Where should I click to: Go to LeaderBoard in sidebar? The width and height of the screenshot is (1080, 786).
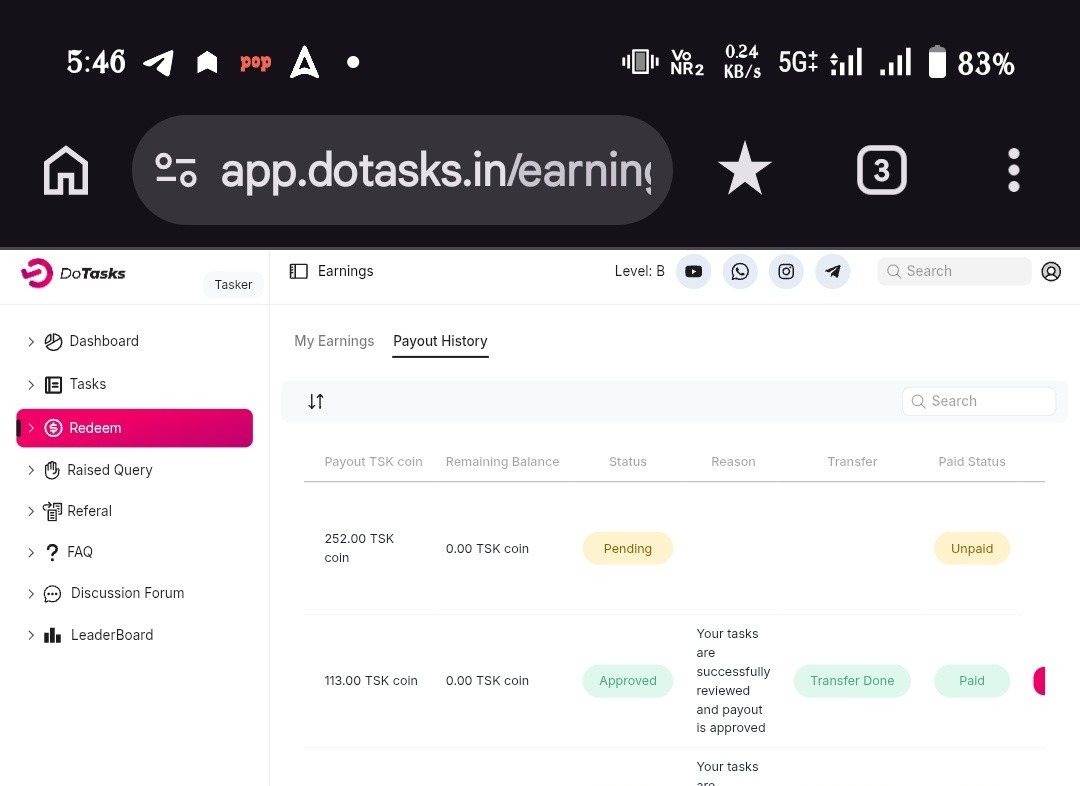111,635
